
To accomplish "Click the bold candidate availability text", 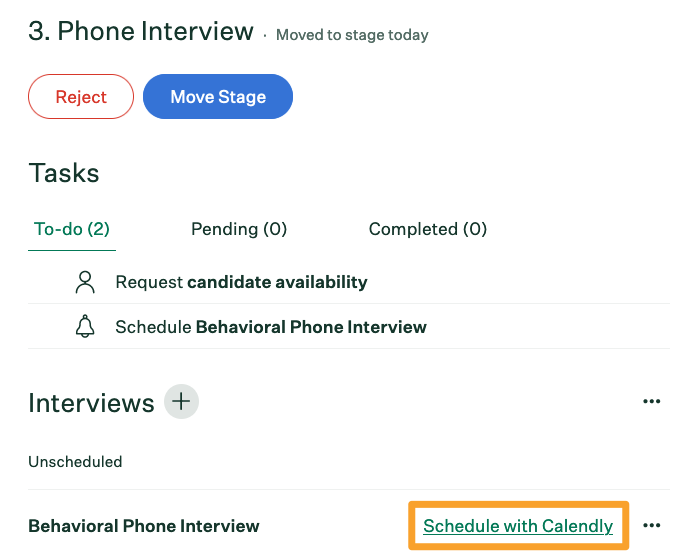I will point(277,282).
